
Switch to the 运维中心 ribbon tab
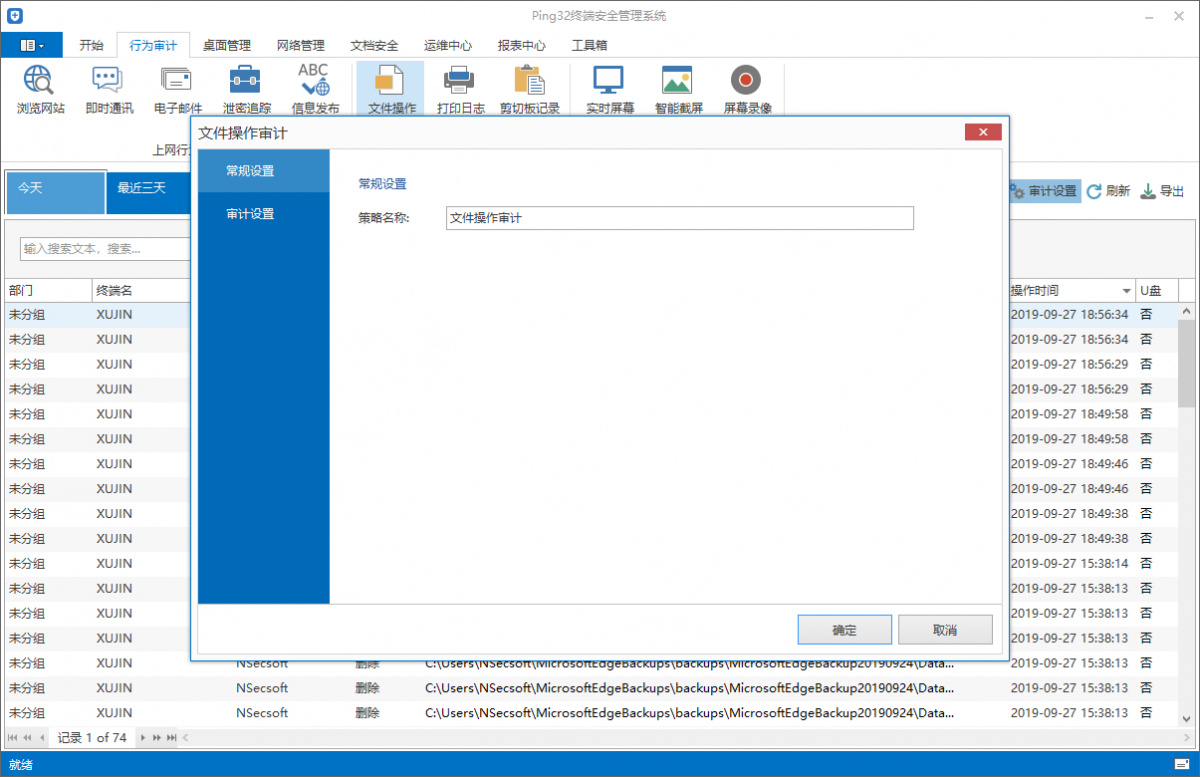448,45
